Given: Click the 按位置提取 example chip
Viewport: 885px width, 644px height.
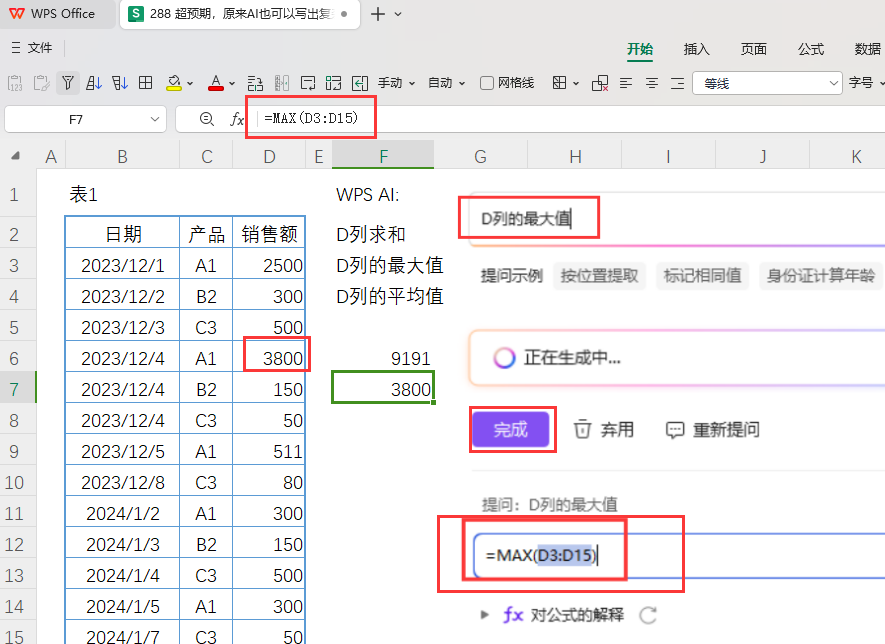Looking at the screenshot, I should (599, 275).
